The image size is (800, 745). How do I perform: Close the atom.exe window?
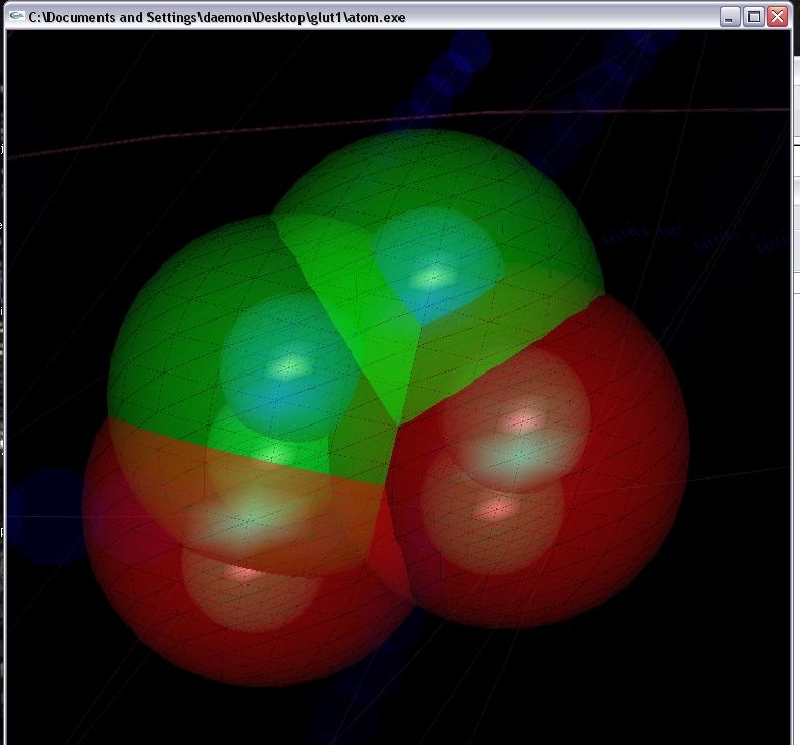[x=777, y=17]
